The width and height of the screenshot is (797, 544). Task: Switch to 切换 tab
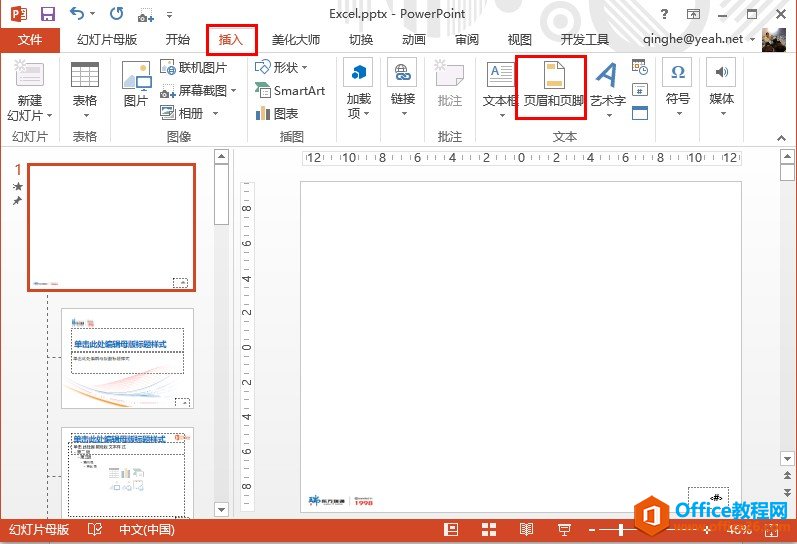tap(361, 40)
